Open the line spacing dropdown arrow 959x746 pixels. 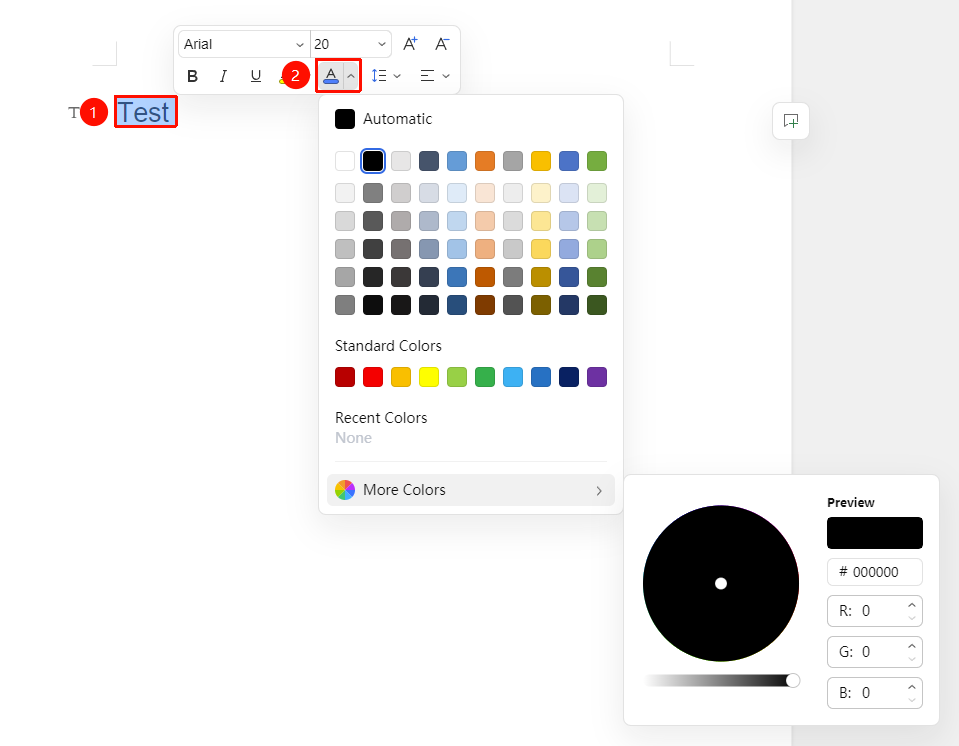point(397,76)
